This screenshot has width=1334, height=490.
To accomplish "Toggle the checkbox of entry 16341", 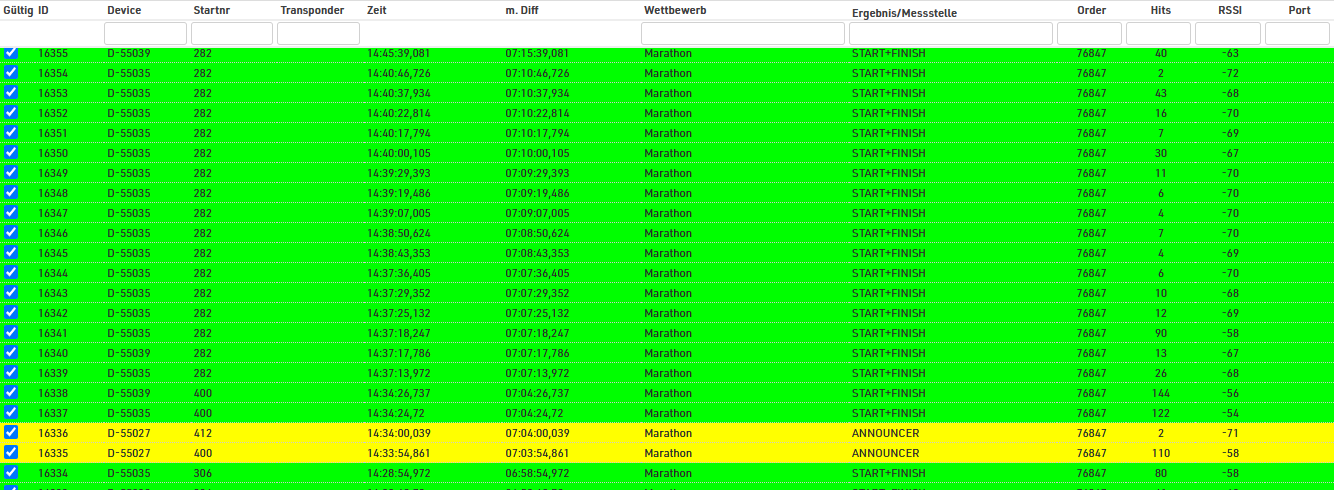I will 11,333.
